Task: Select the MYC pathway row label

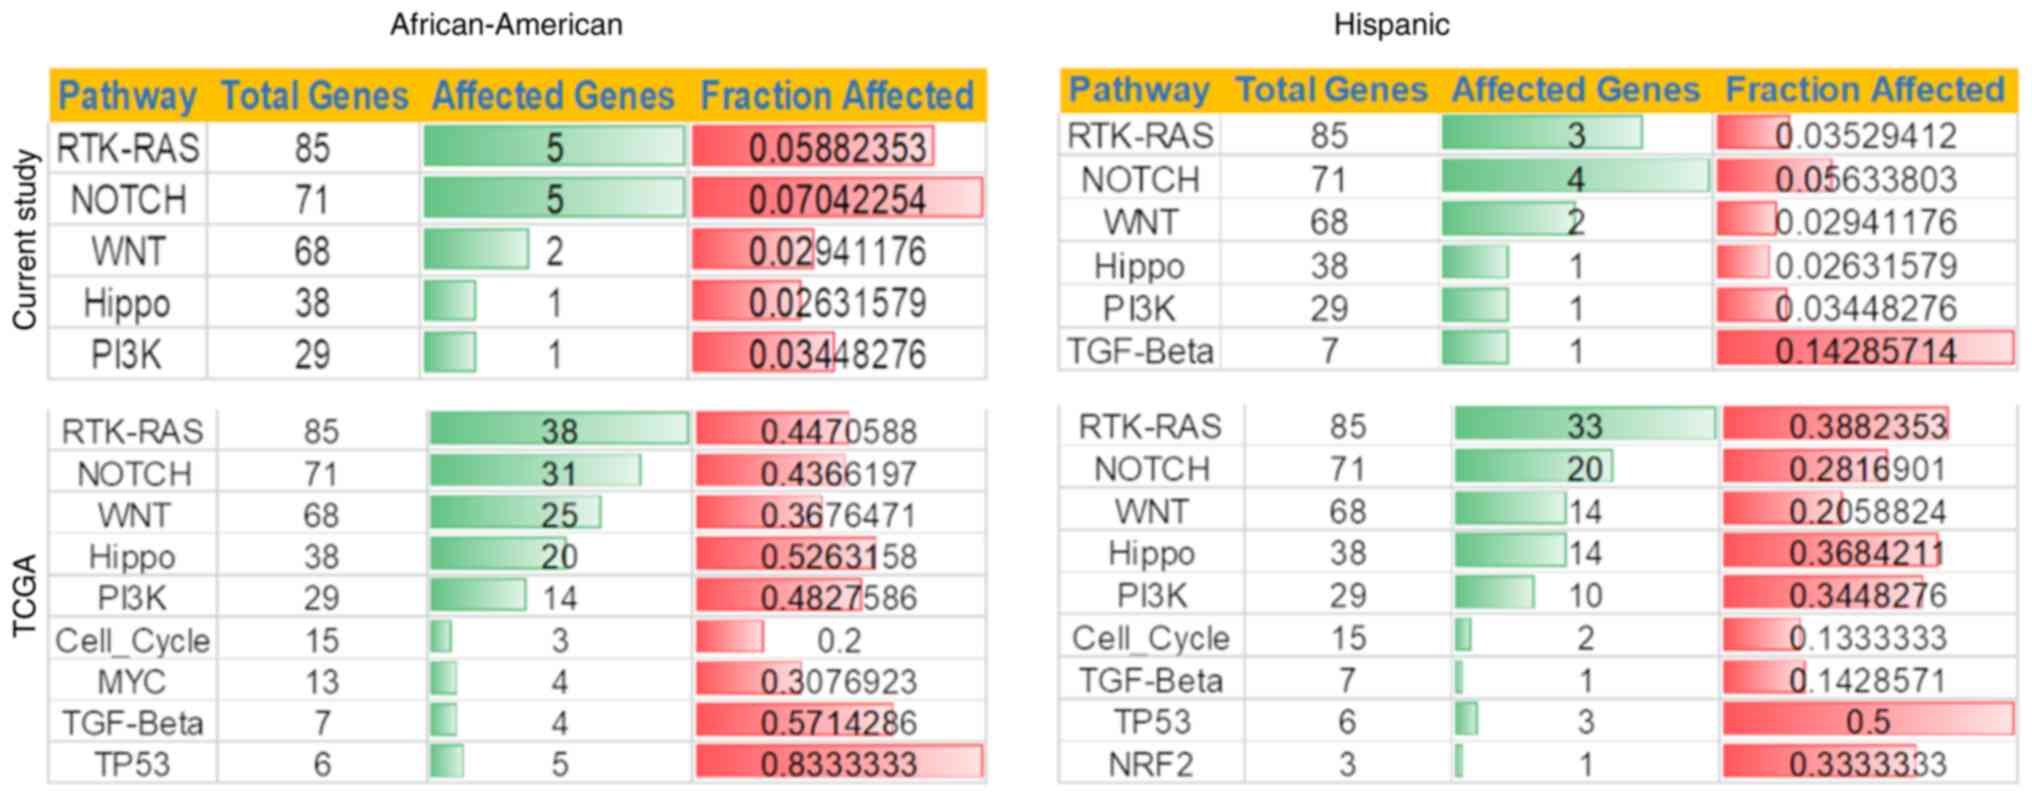Action: tap(132, 682)
